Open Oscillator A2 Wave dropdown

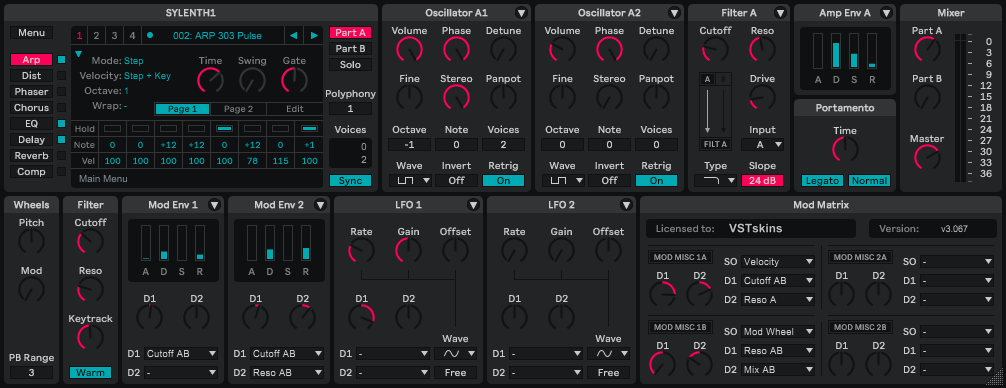click(x=563, y=181)
